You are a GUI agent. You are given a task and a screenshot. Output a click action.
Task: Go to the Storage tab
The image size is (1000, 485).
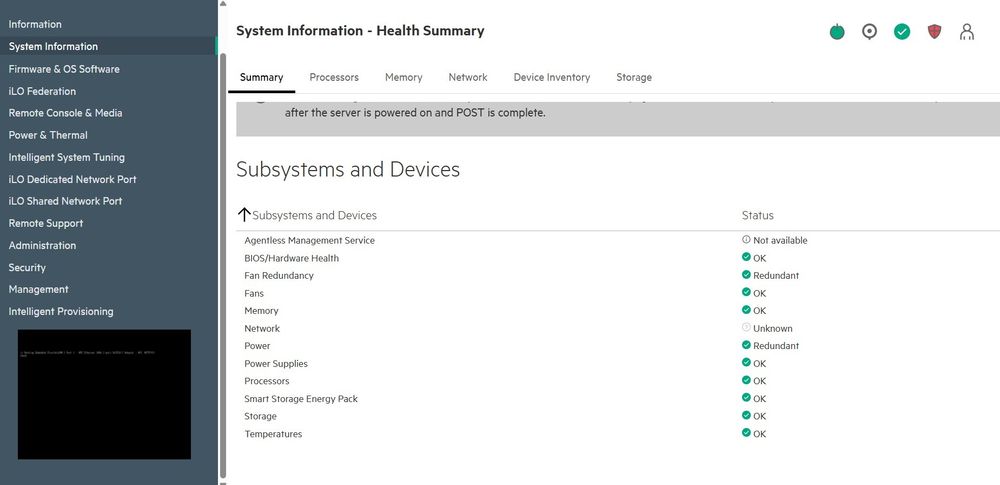(x=634, y=77)
